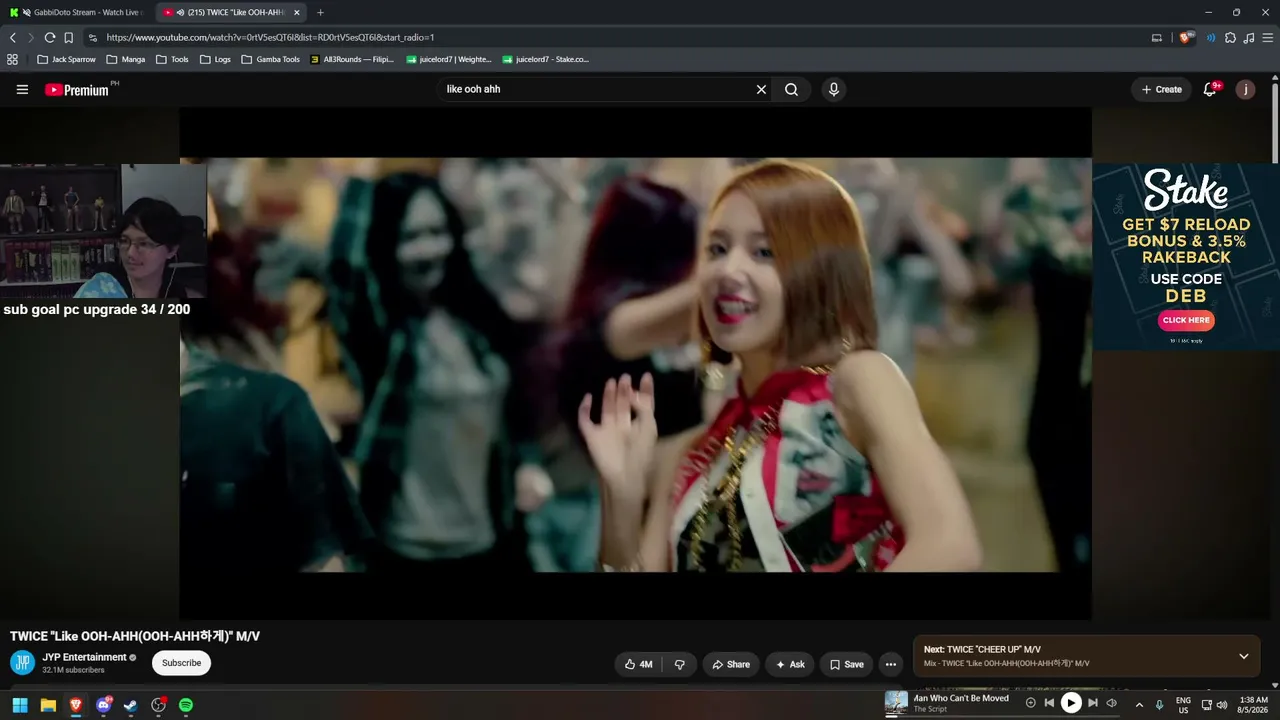Switch ENG US input language
The width and height of the screenshot is (1280, 720).
(x=1183, y=705)
